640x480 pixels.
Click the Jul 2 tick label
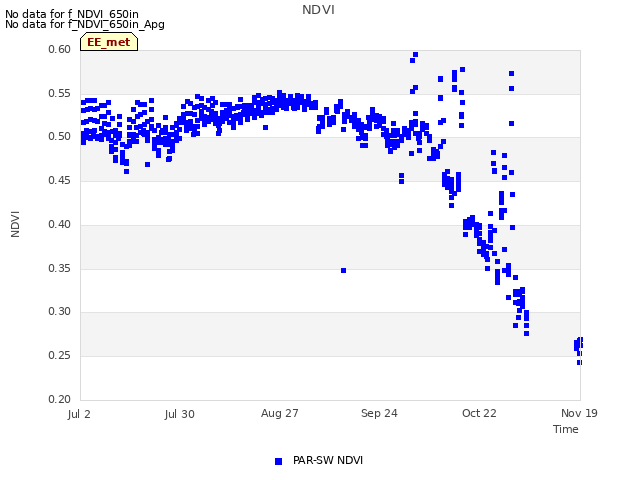tap(79, 414)
